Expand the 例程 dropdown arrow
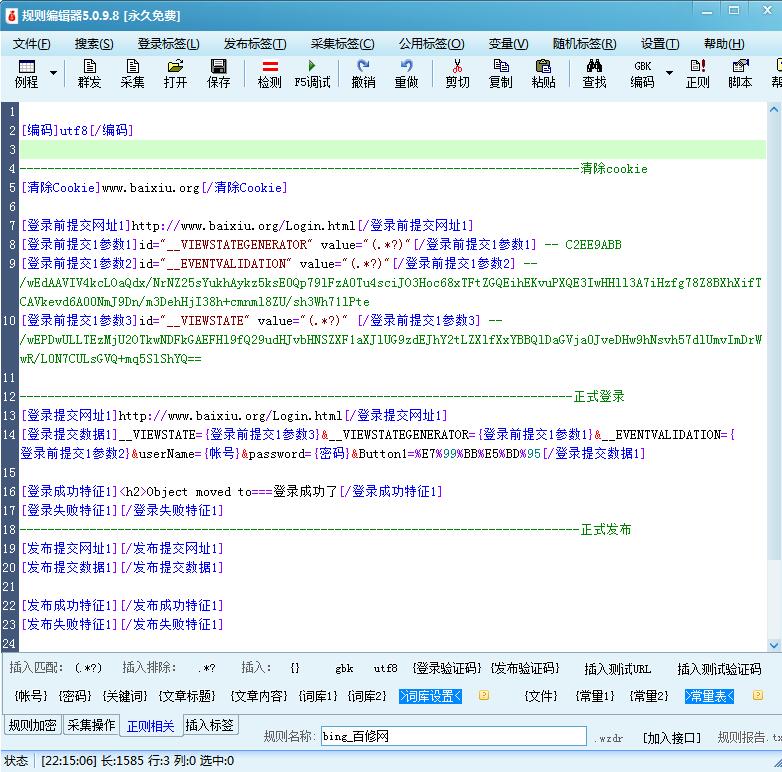This screenshot has width=782, height=772. [x=53, y=73]
